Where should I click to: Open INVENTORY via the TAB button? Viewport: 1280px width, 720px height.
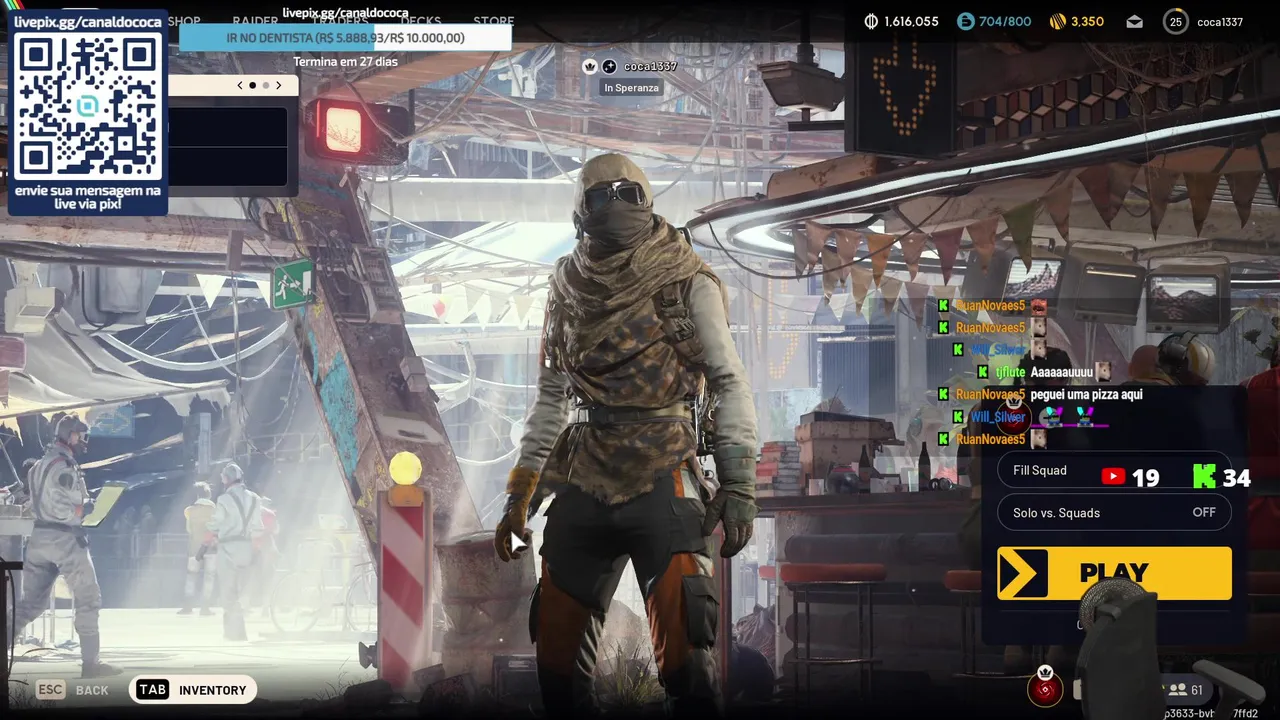point(193,690)
